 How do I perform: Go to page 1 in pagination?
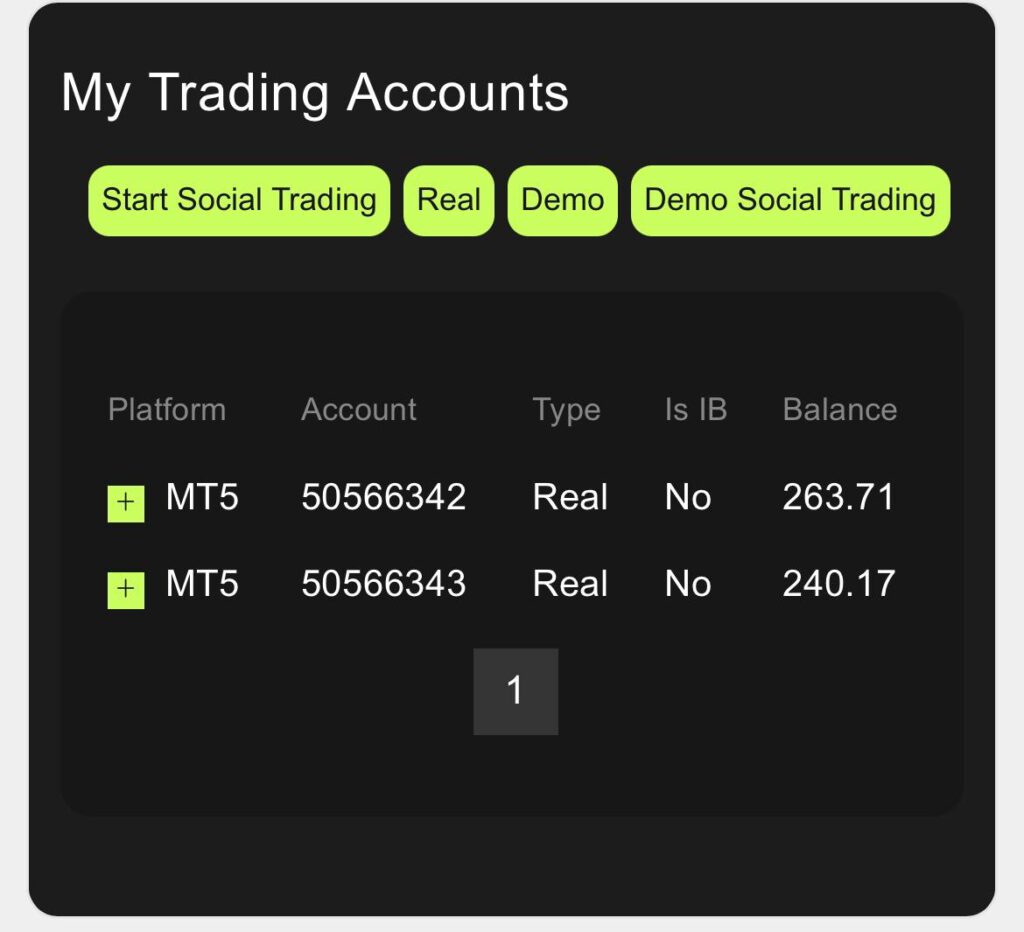(x=515, y=691)
